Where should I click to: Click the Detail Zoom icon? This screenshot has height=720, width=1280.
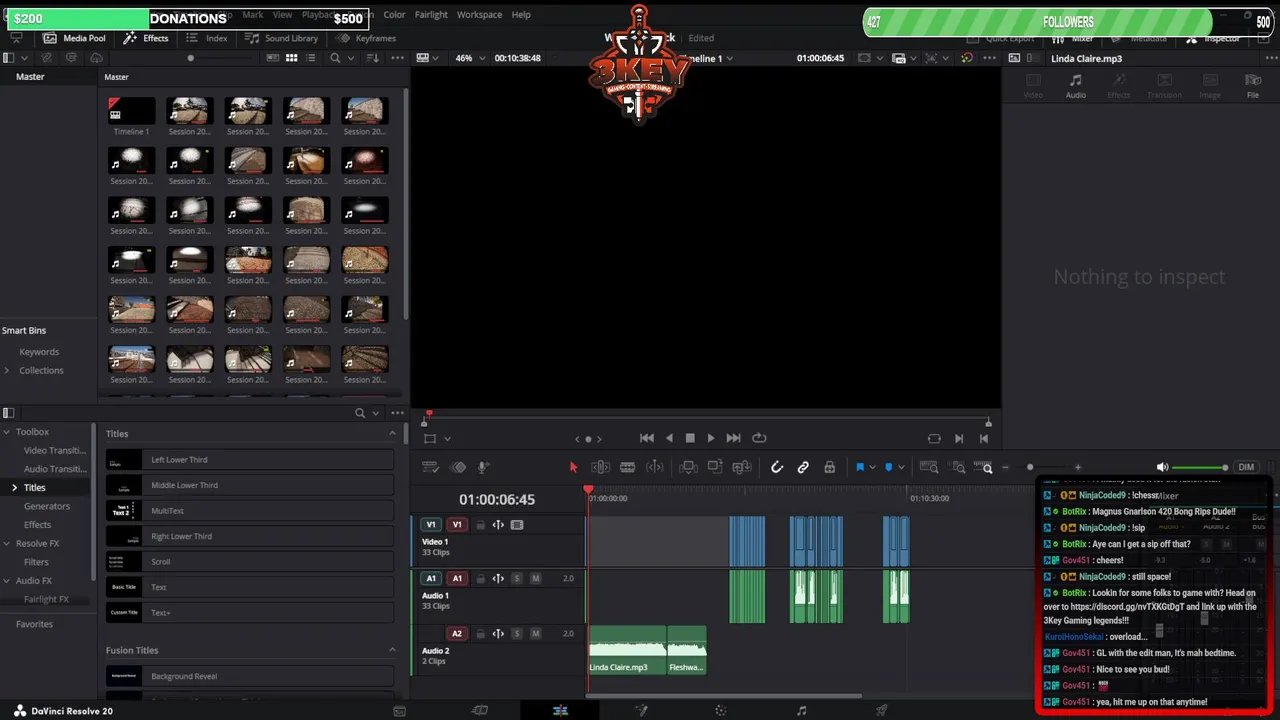point(959,467)
